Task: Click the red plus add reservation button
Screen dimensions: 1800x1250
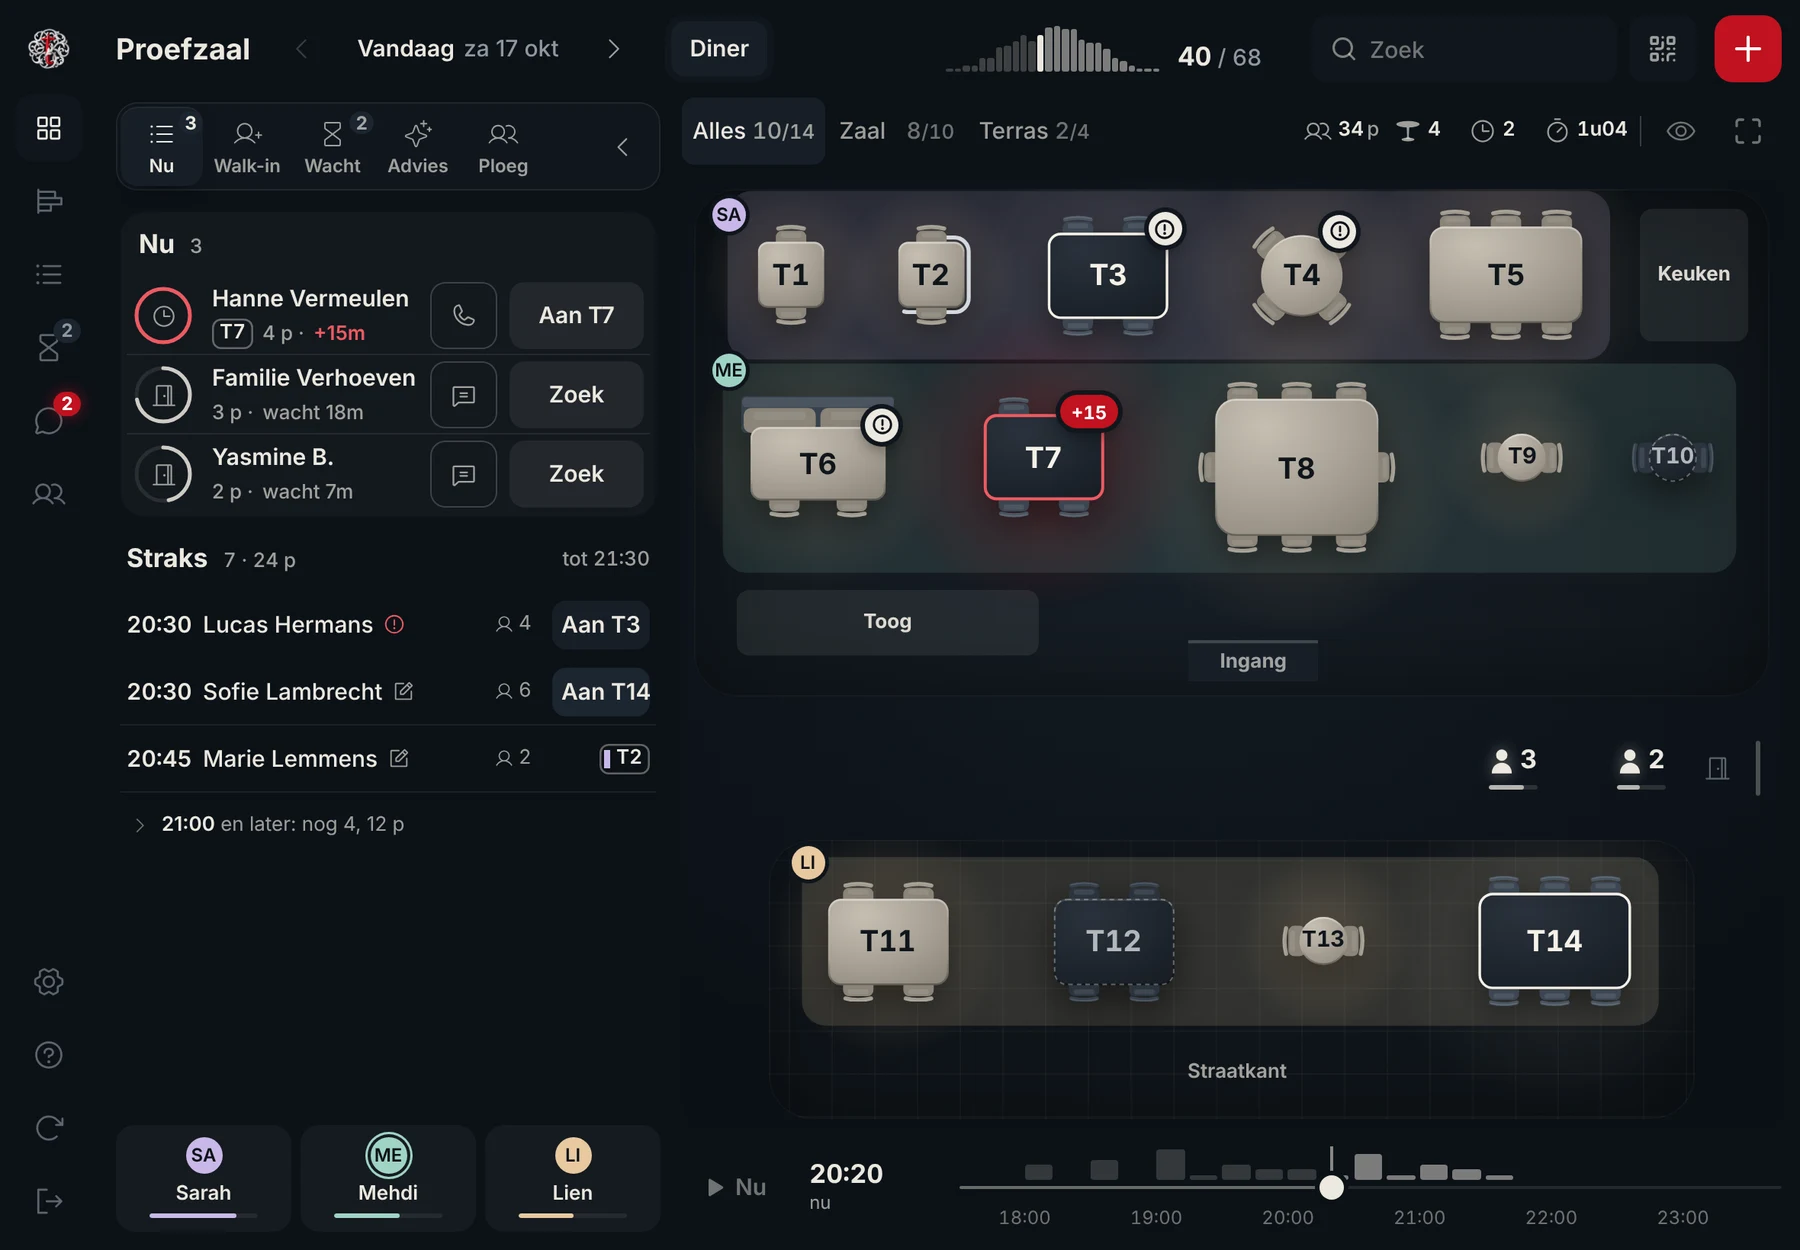Action: [1747, 49]
